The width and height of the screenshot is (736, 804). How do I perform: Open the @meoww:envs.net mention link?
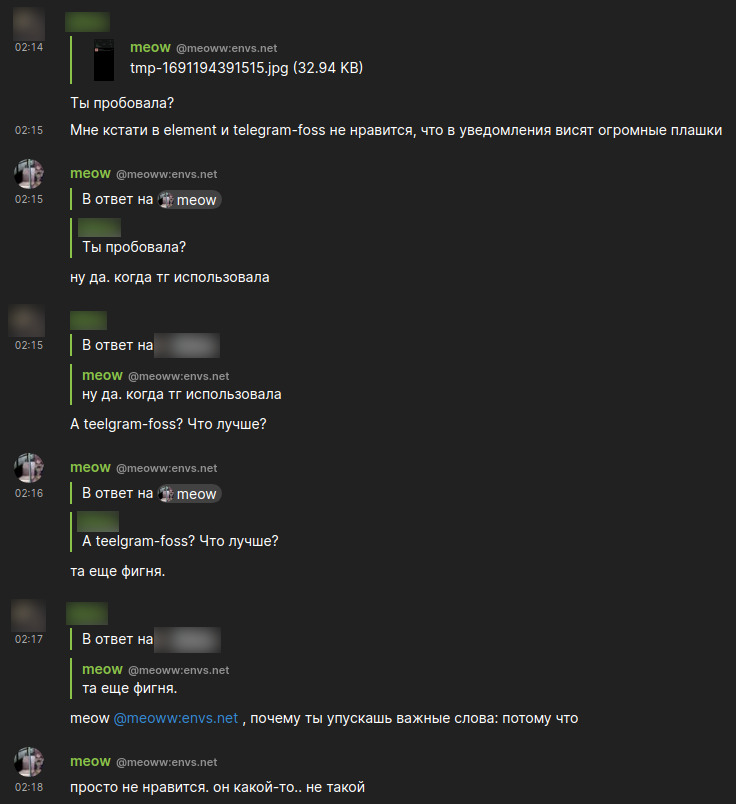tap(175, 718)
